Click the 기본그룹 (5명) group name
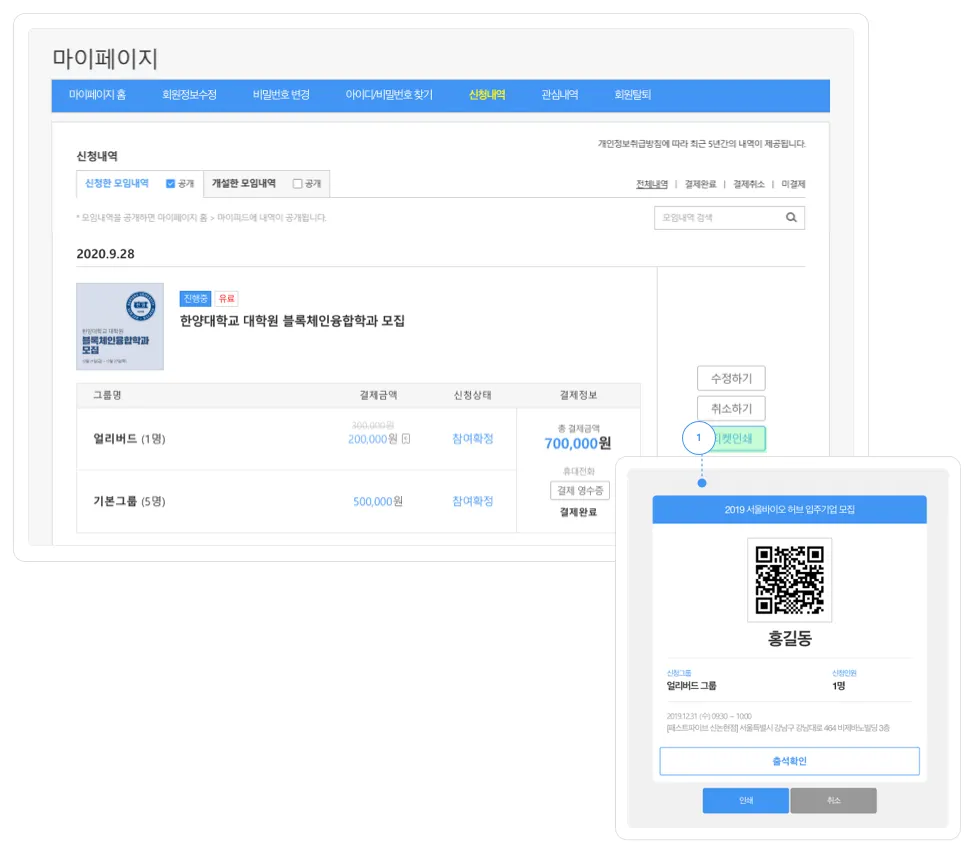 click(129, 501)
